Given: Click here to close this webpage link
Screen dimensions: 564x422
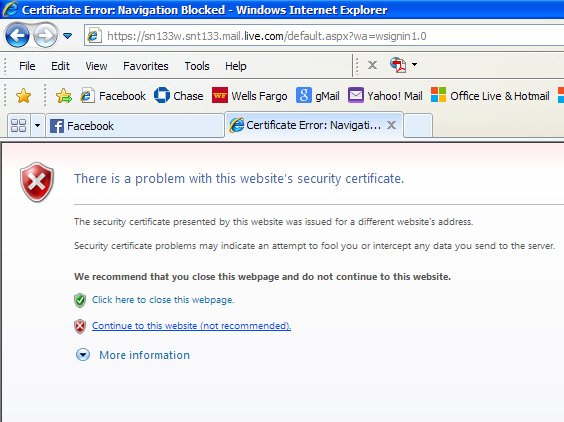Looking at the screenshot, I should point(163,300).
